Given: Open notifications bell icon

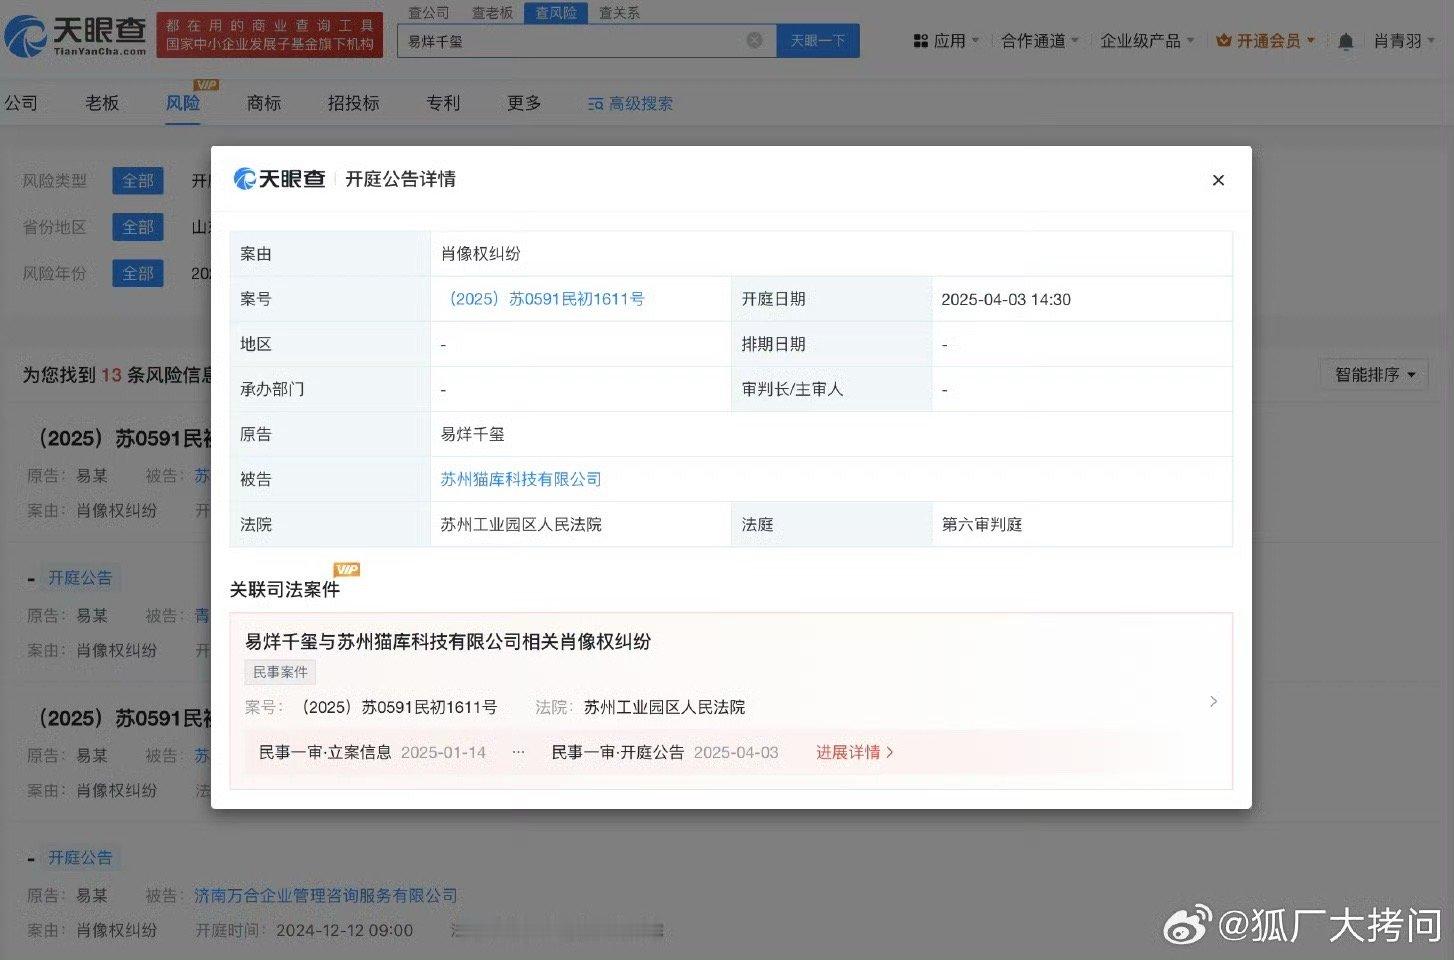Looking at the screenshot, I should (x=1346, y=41).
